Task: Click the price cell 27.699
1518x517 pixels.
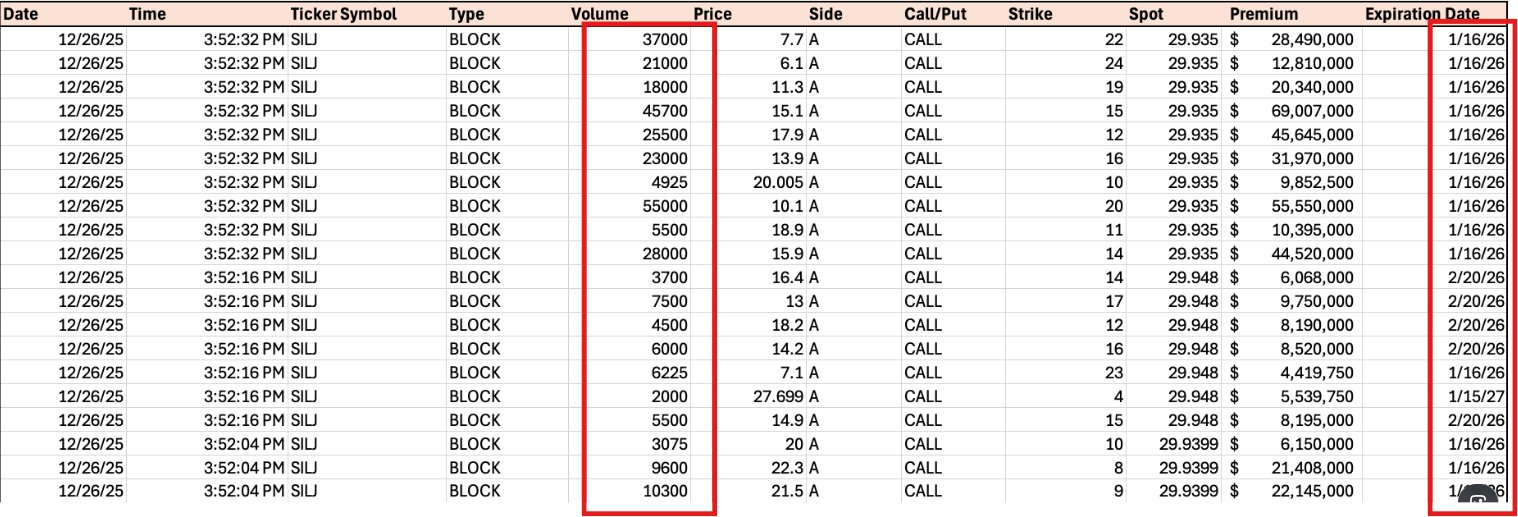Action: coord(779,396)
